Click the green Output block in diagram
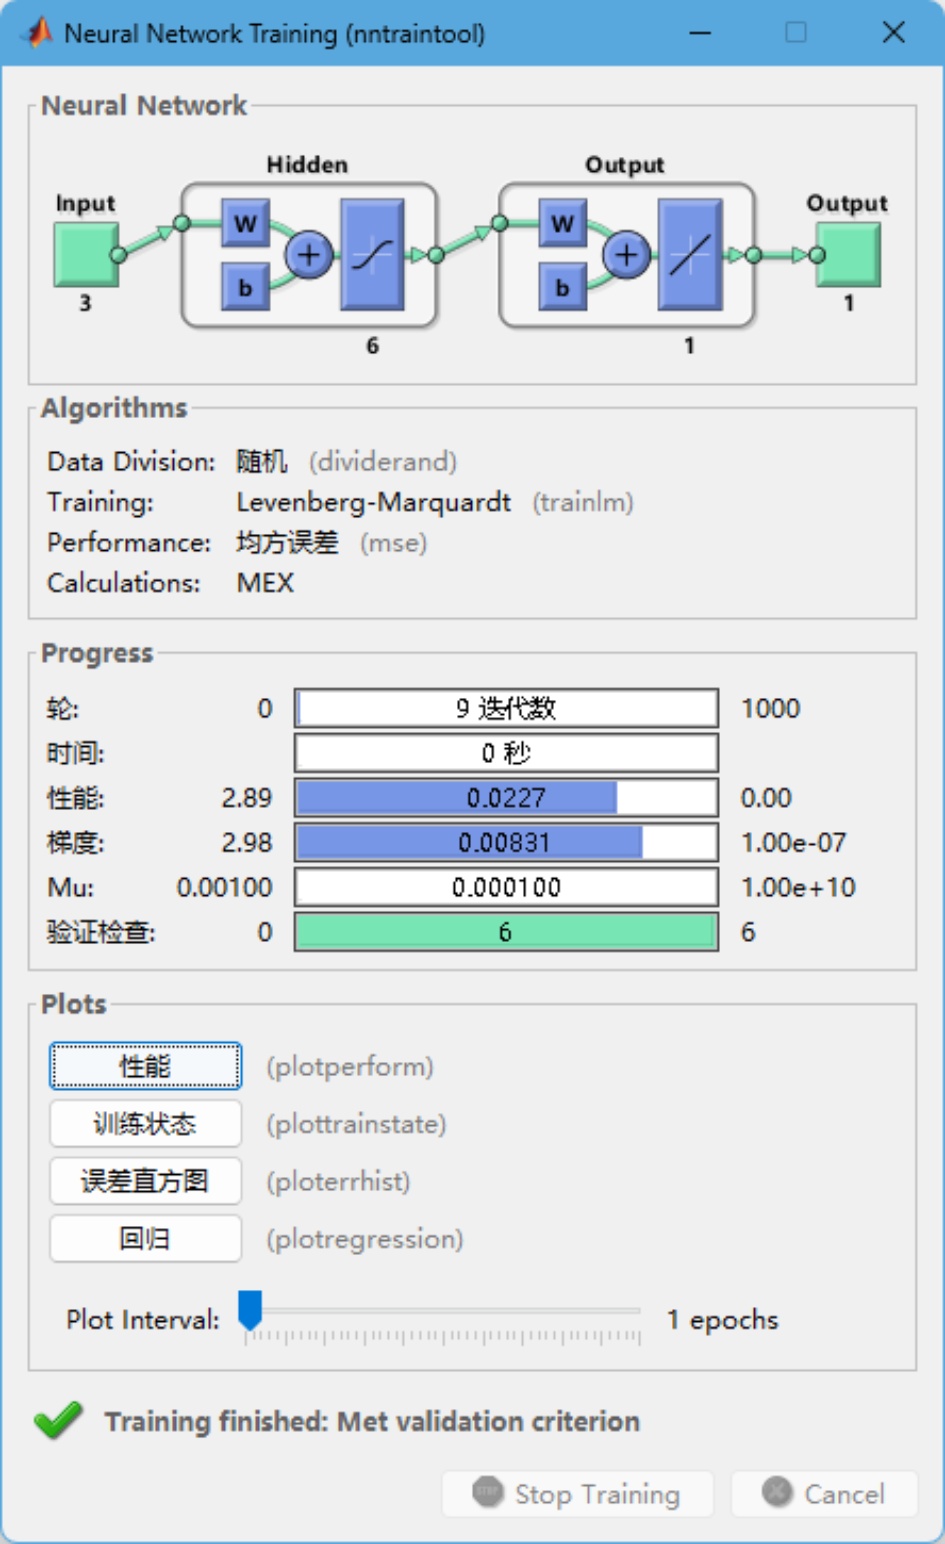The image size is (945, 1544). point(849,254)
